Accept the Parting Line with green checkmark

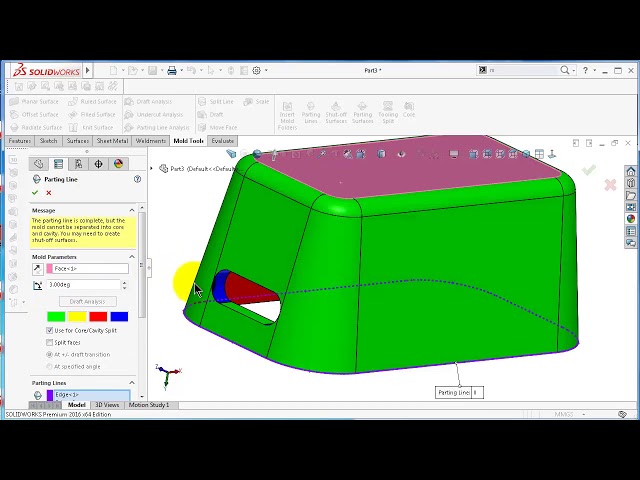click(35, 193)
